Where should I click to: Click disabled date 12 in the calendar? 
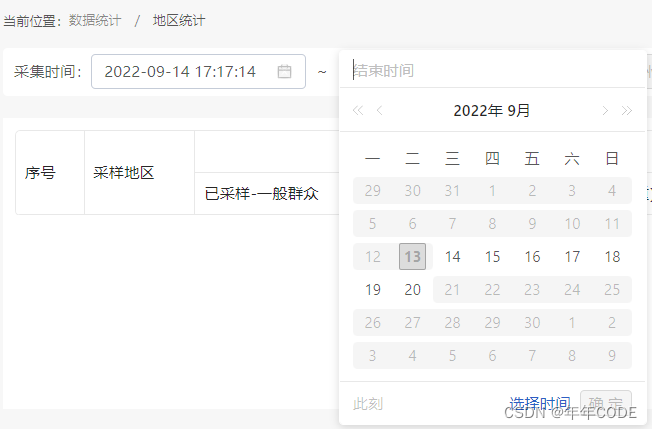click(373, 256)
